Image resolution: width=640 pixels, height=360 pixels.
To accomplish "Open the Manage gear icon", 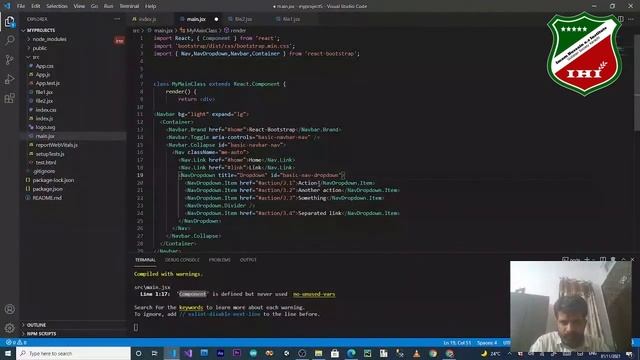I will [x=9, y=328].
